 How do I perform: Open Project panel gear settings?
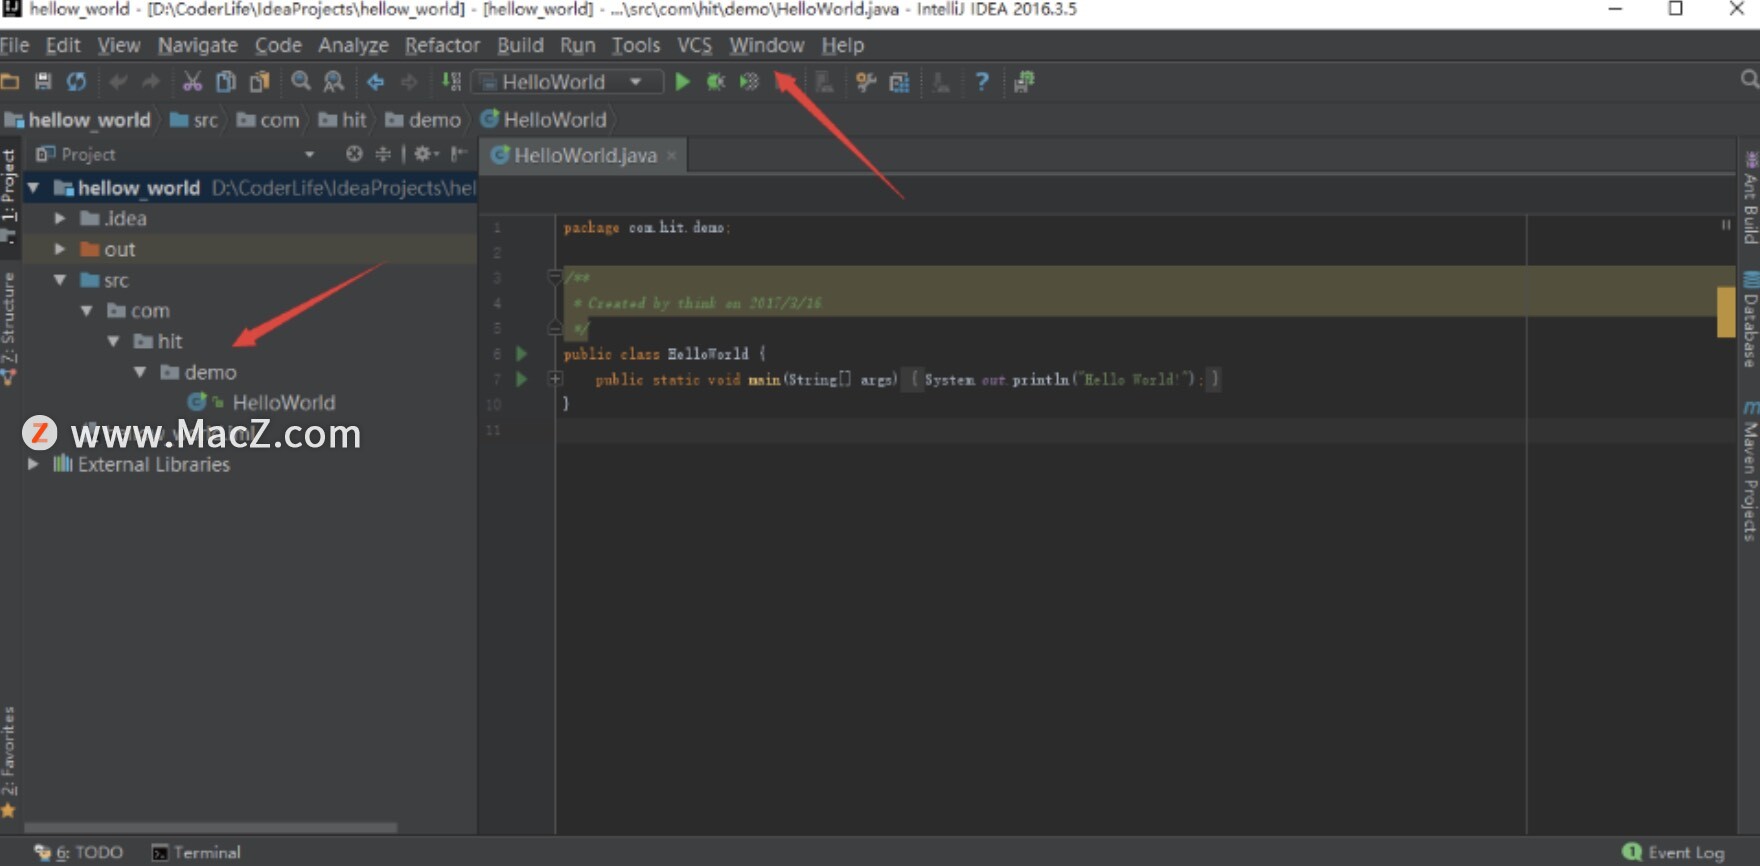click(426, 154)
